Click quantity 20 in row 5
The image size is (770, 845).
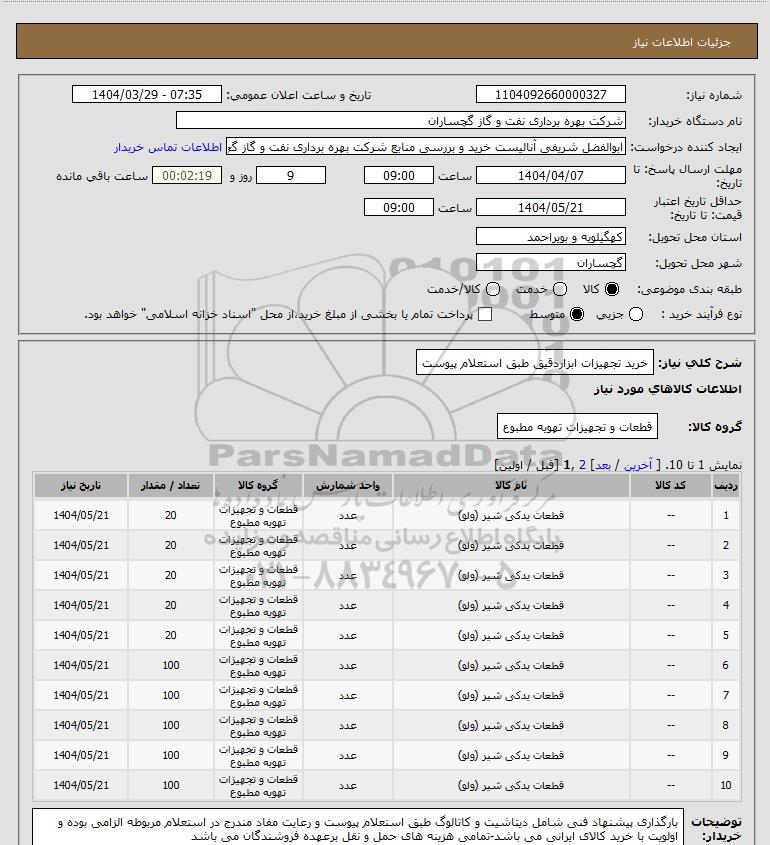tap(170, 635)
